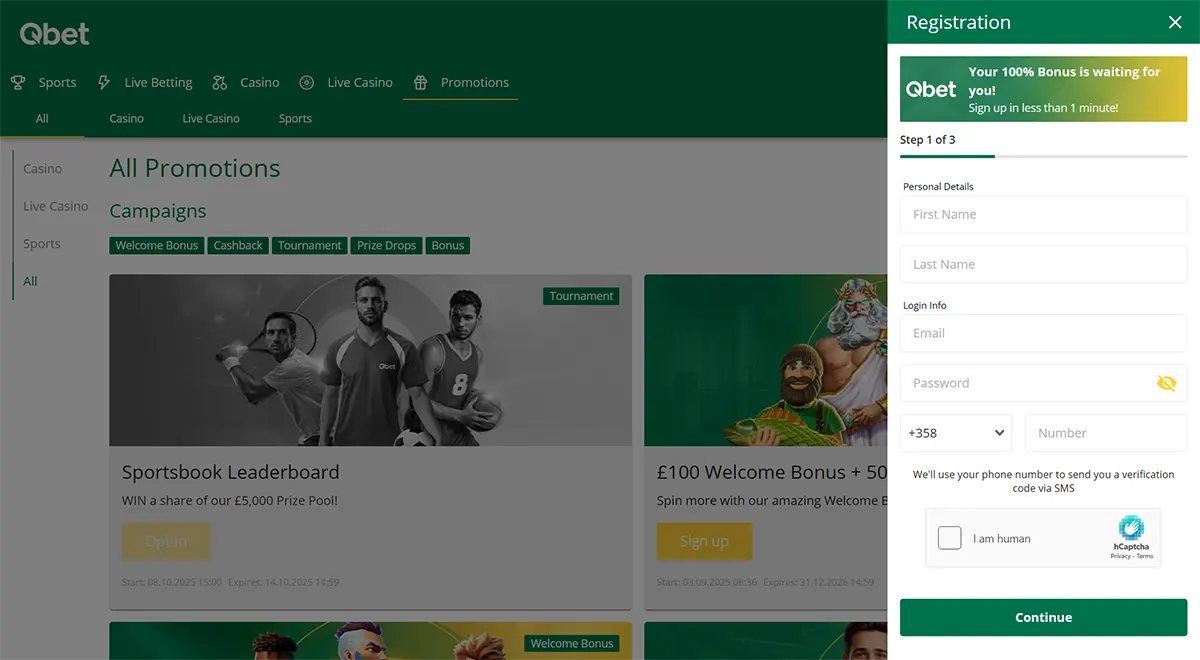The image size is (1200, 660).
Task: Click the Live Betting lightning icon
Action: (x=104, y=83)
